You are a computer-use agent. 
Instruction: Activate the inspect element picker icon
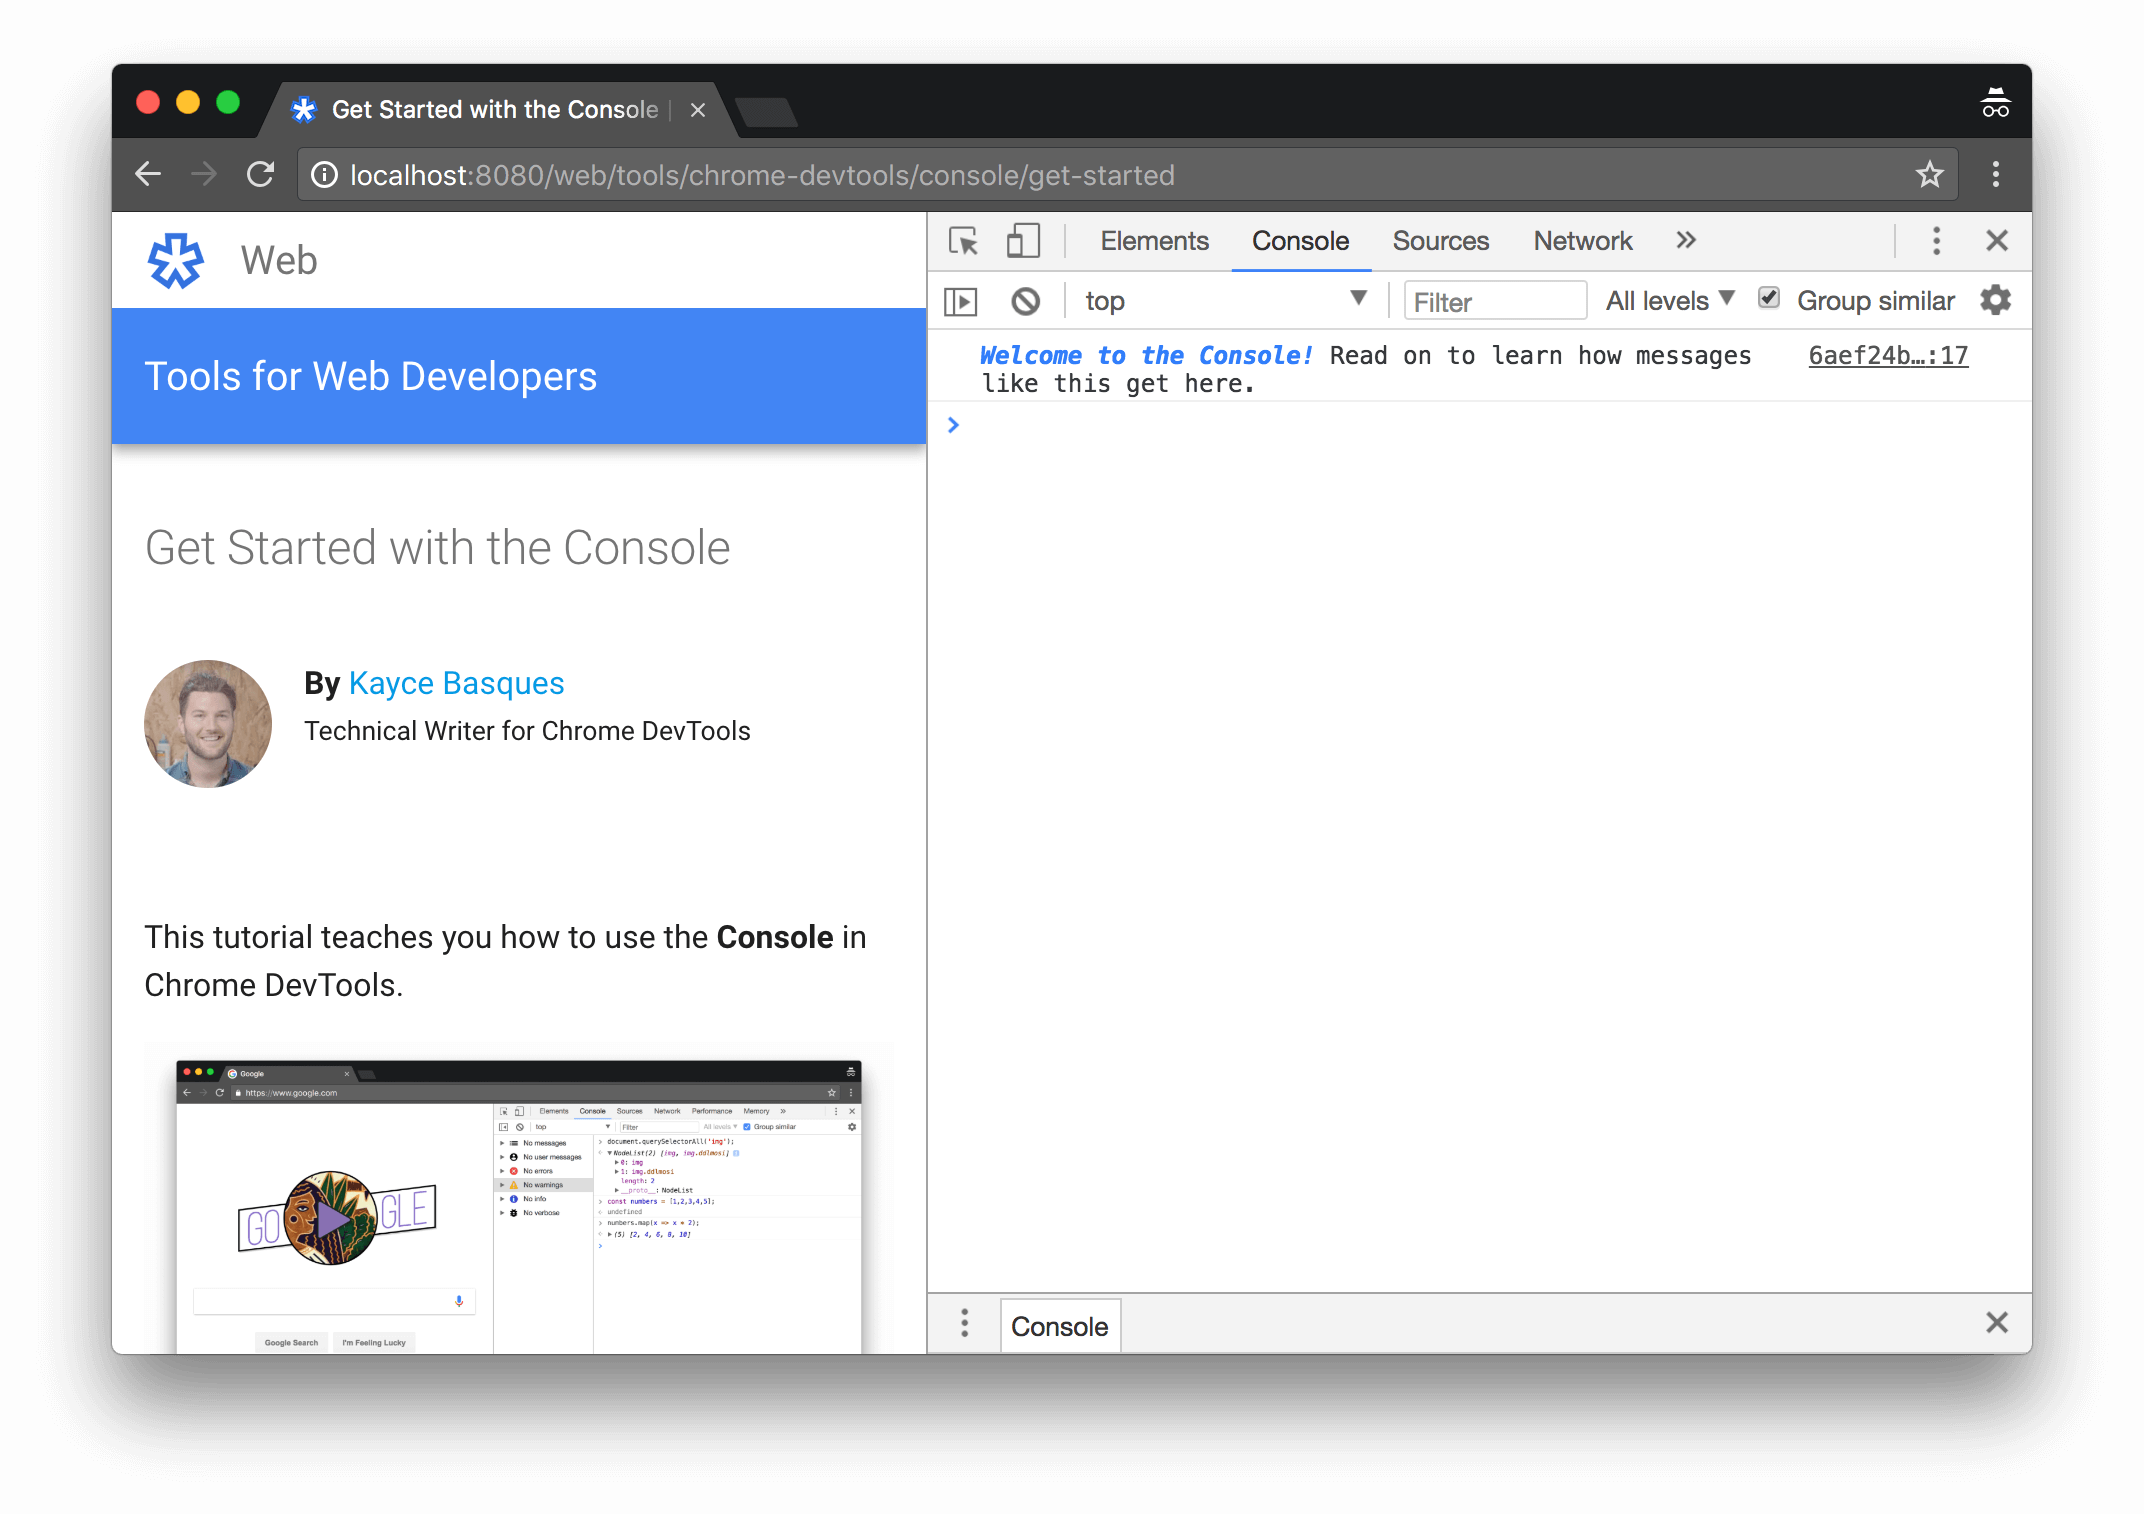(x=963, y=241)
